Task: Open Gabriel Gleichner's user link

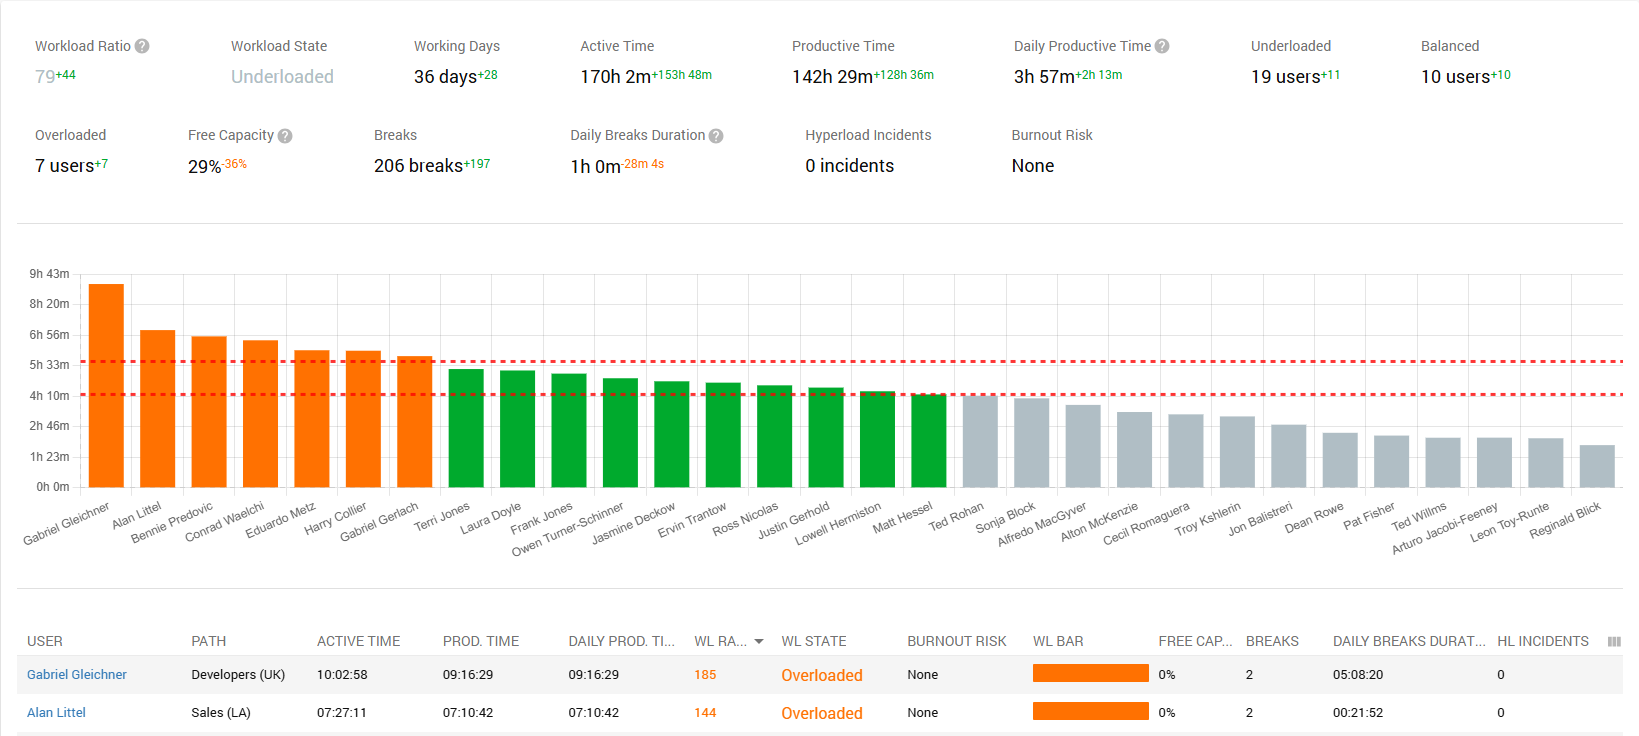Action: (77, 675)
